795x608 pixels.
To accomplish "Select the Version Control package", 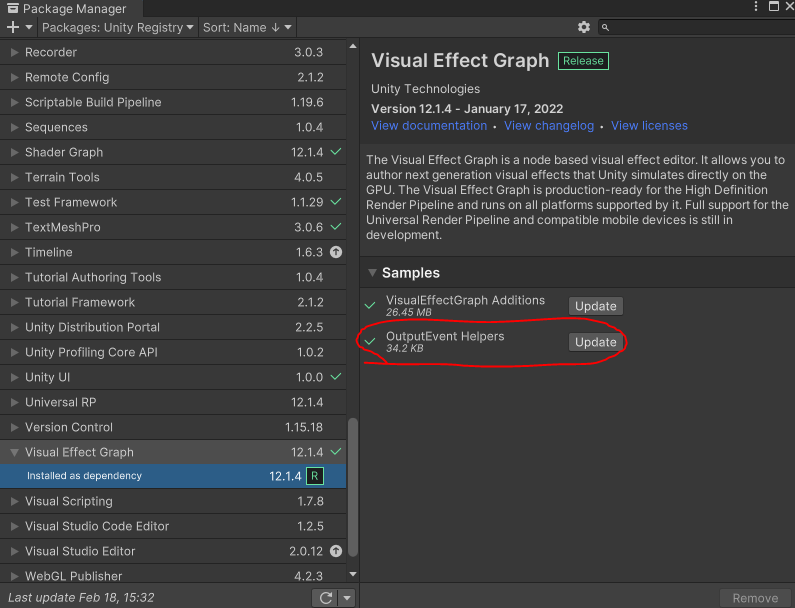I will tap(173, 427).
